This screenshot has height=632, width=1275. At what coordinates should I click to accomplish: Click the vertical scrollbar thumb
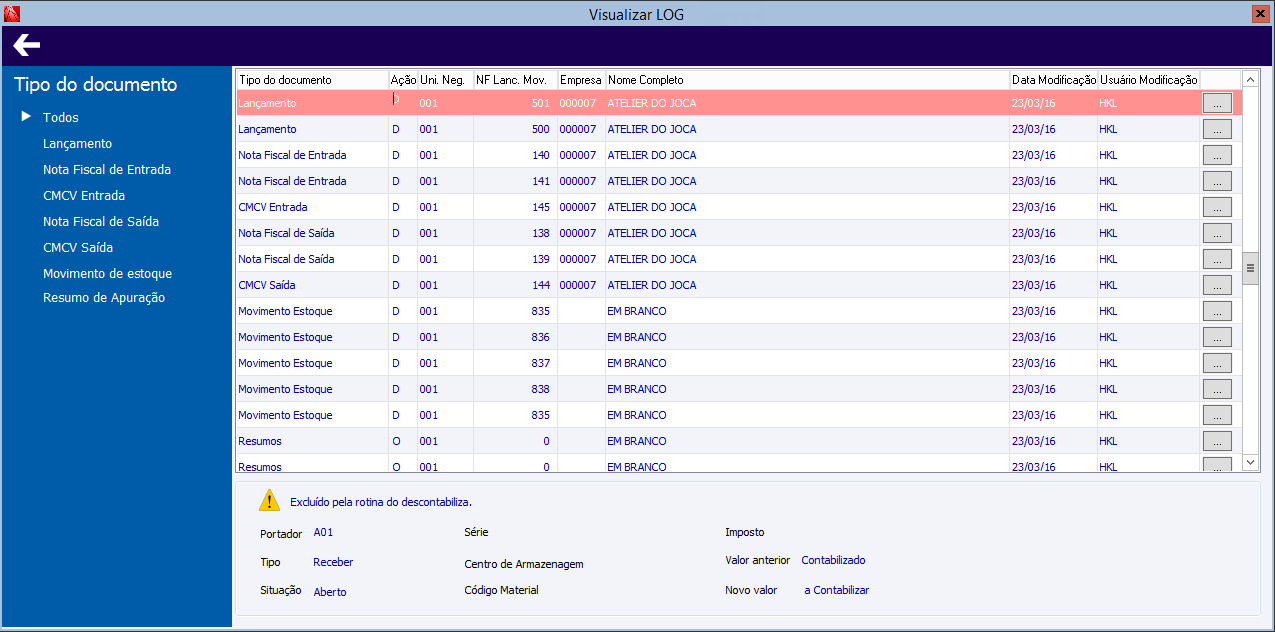click(1250, 268)
